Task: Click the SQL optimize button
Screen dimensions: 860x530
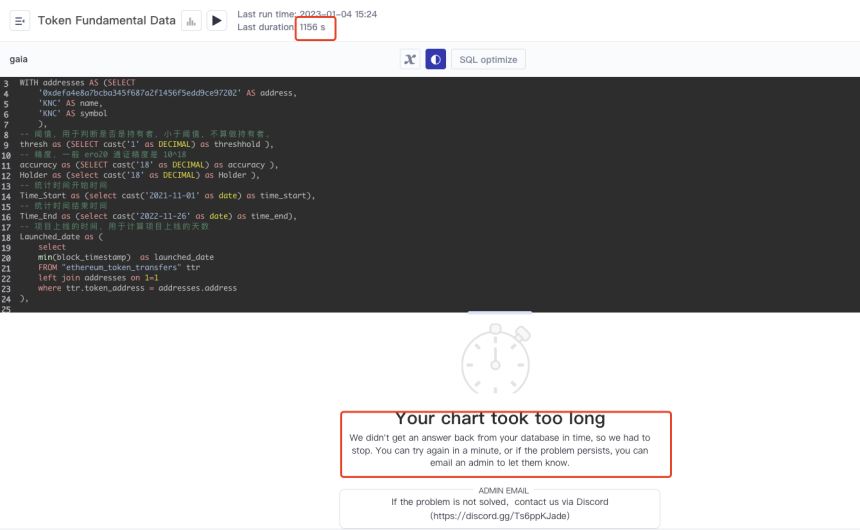Action: 488,59
